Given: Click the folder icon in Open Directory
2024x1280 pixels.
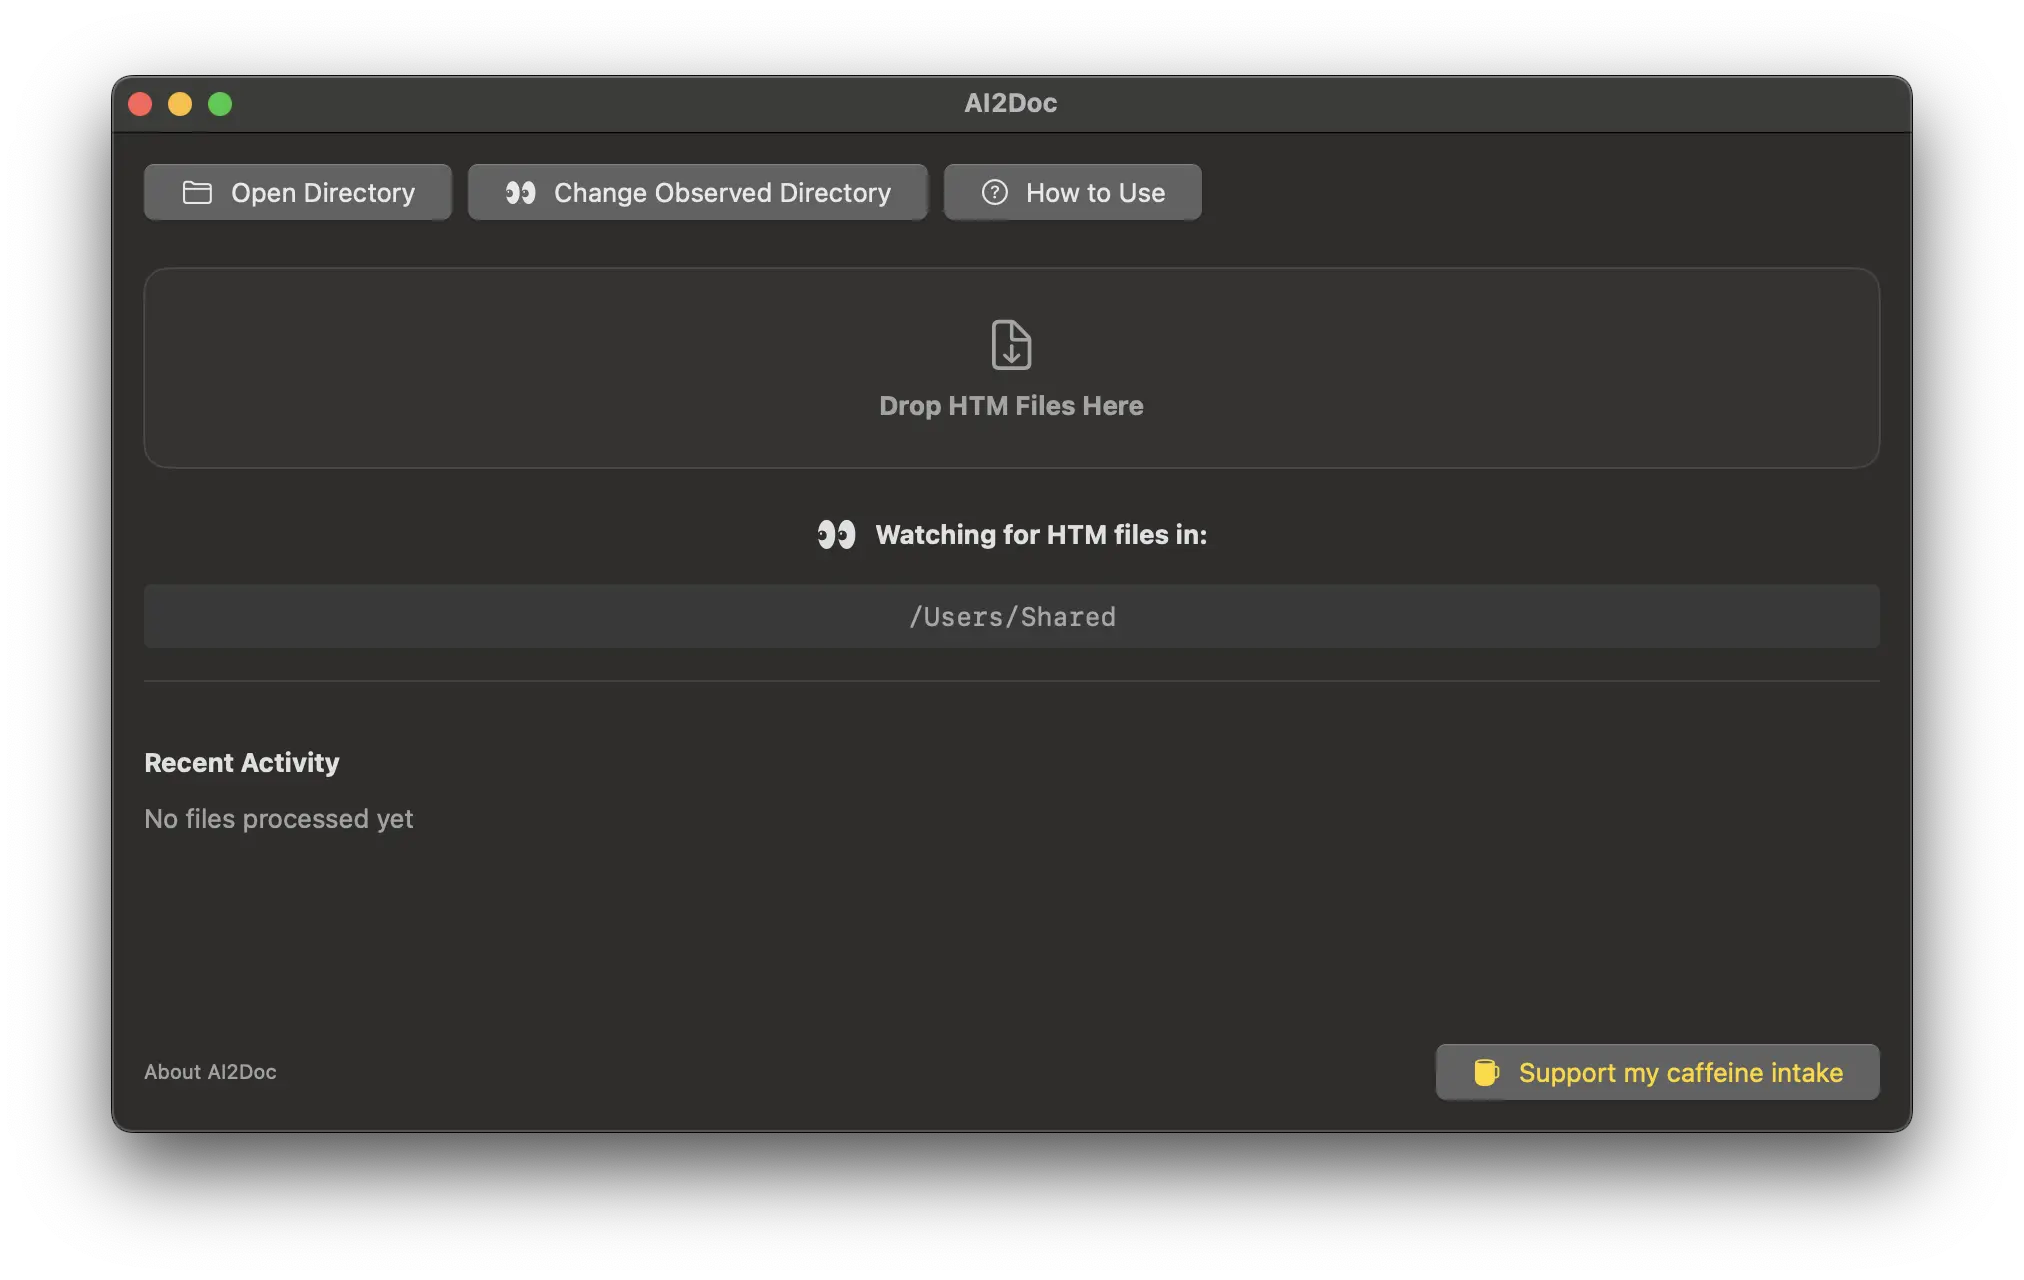Looking at the screenshot, I should coord(197,192).
